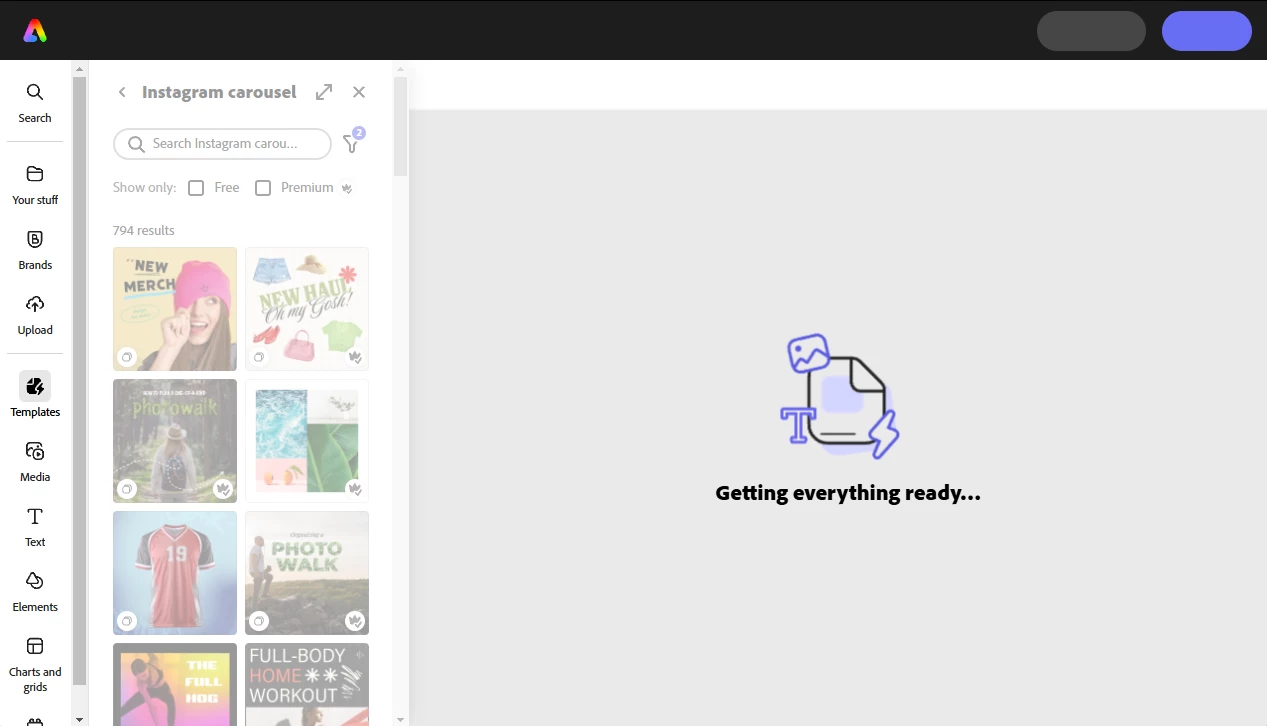
Task: Open the Text panel
Action: click(x=35, y=527)
